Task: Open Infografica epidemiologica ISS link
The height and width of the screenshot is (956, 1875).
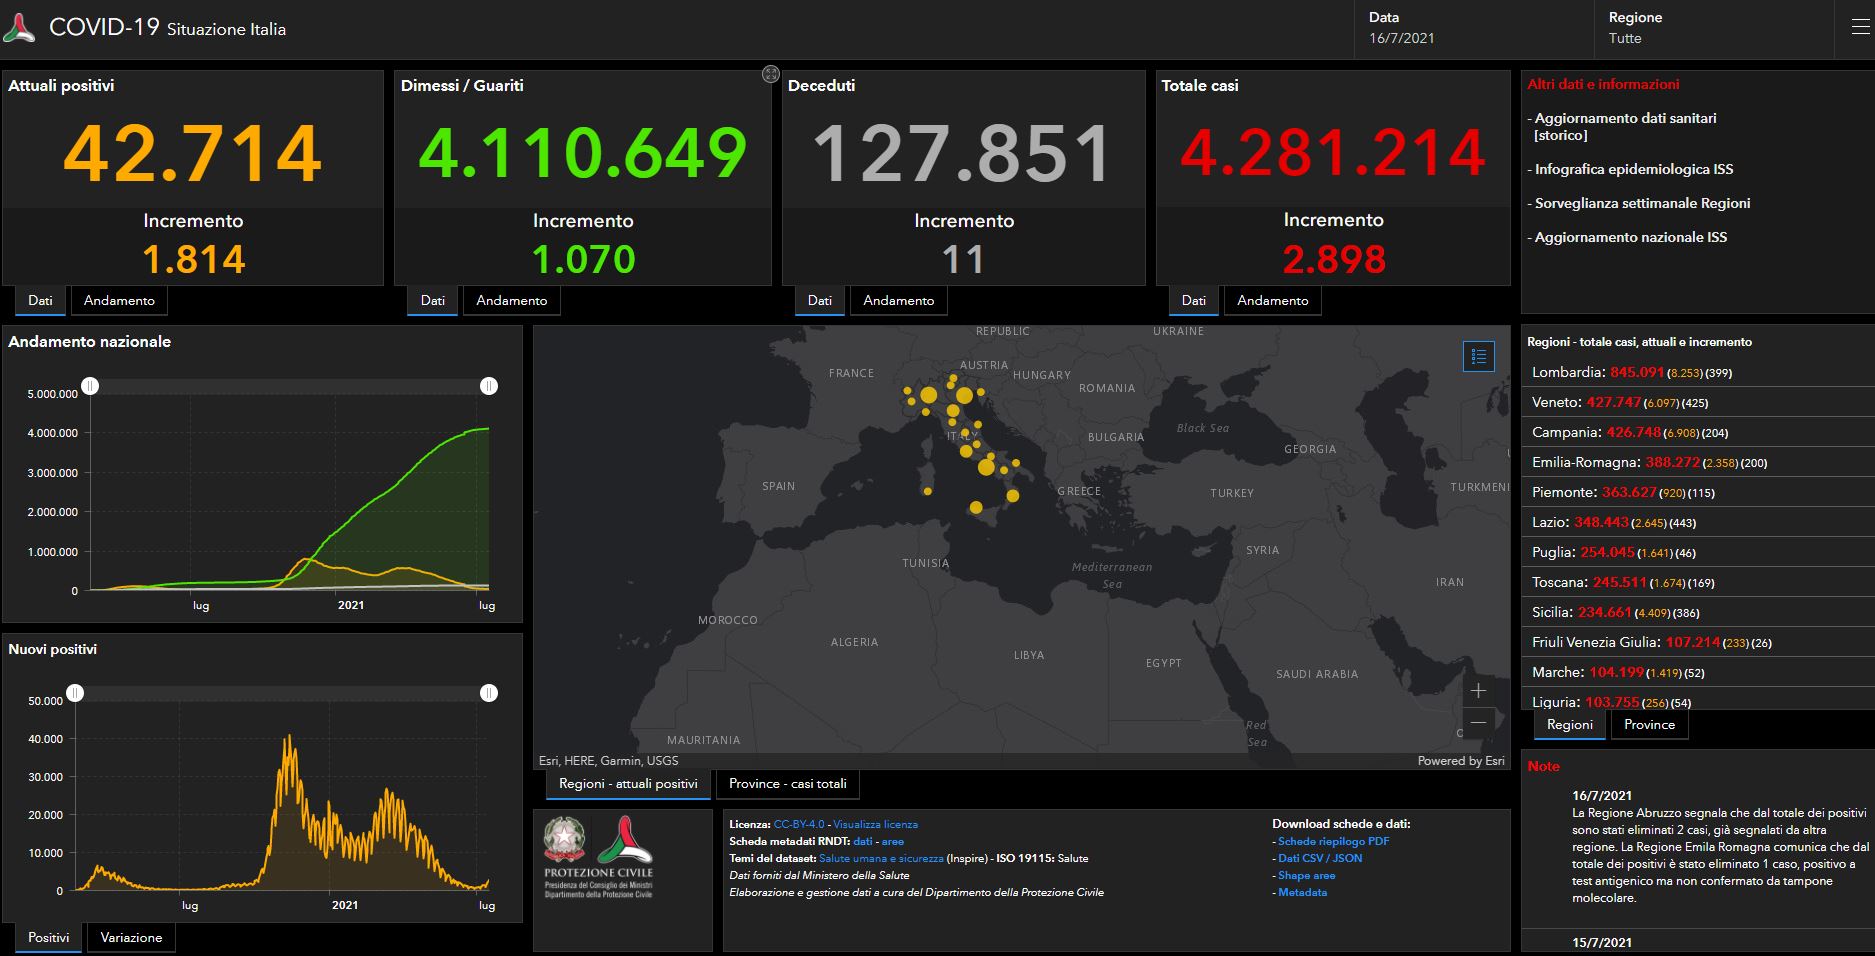Action: [x=1634, y=170]
